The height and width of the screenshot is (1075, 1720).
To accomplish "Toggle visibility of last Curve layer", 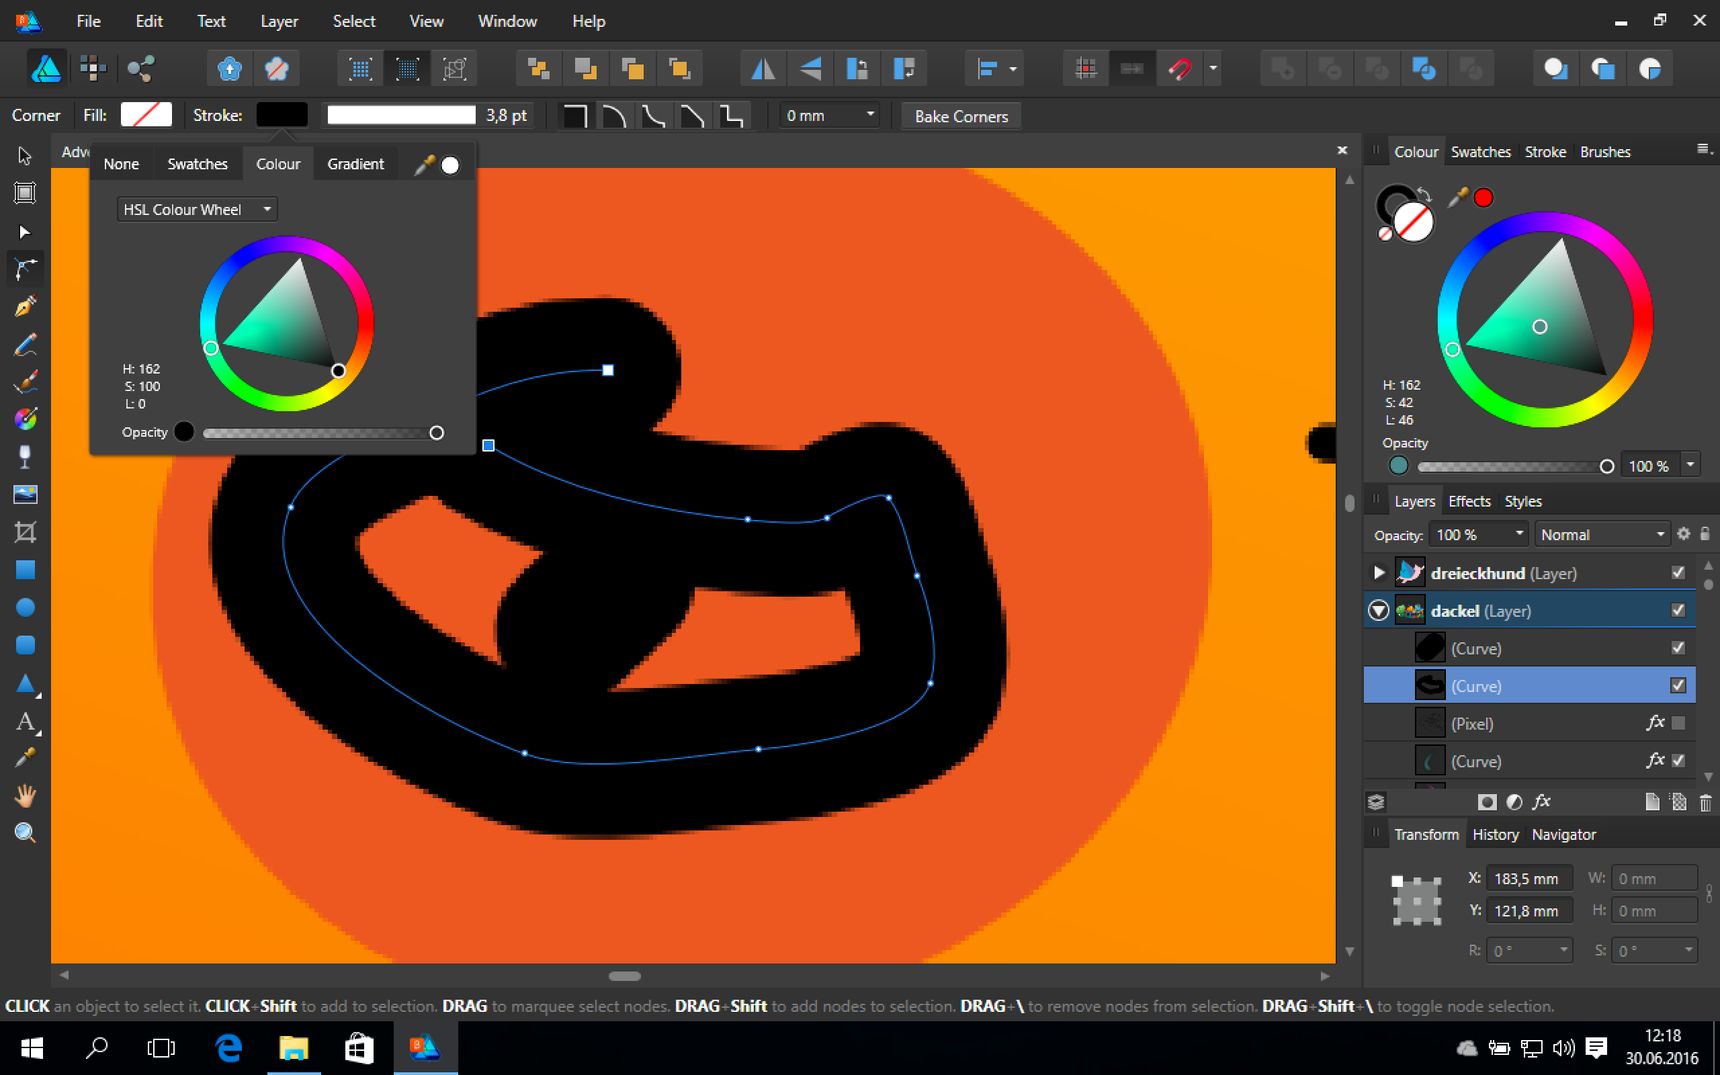I will click(x=1678, y=760).
